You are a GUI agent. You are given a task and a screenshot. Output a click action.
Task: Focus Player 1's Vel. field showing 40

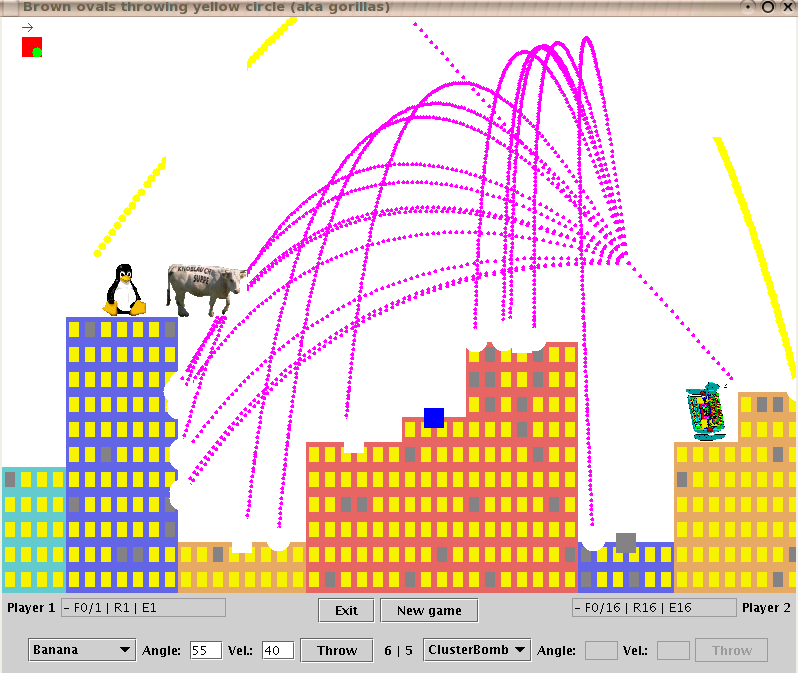click(x=277, y=650)
